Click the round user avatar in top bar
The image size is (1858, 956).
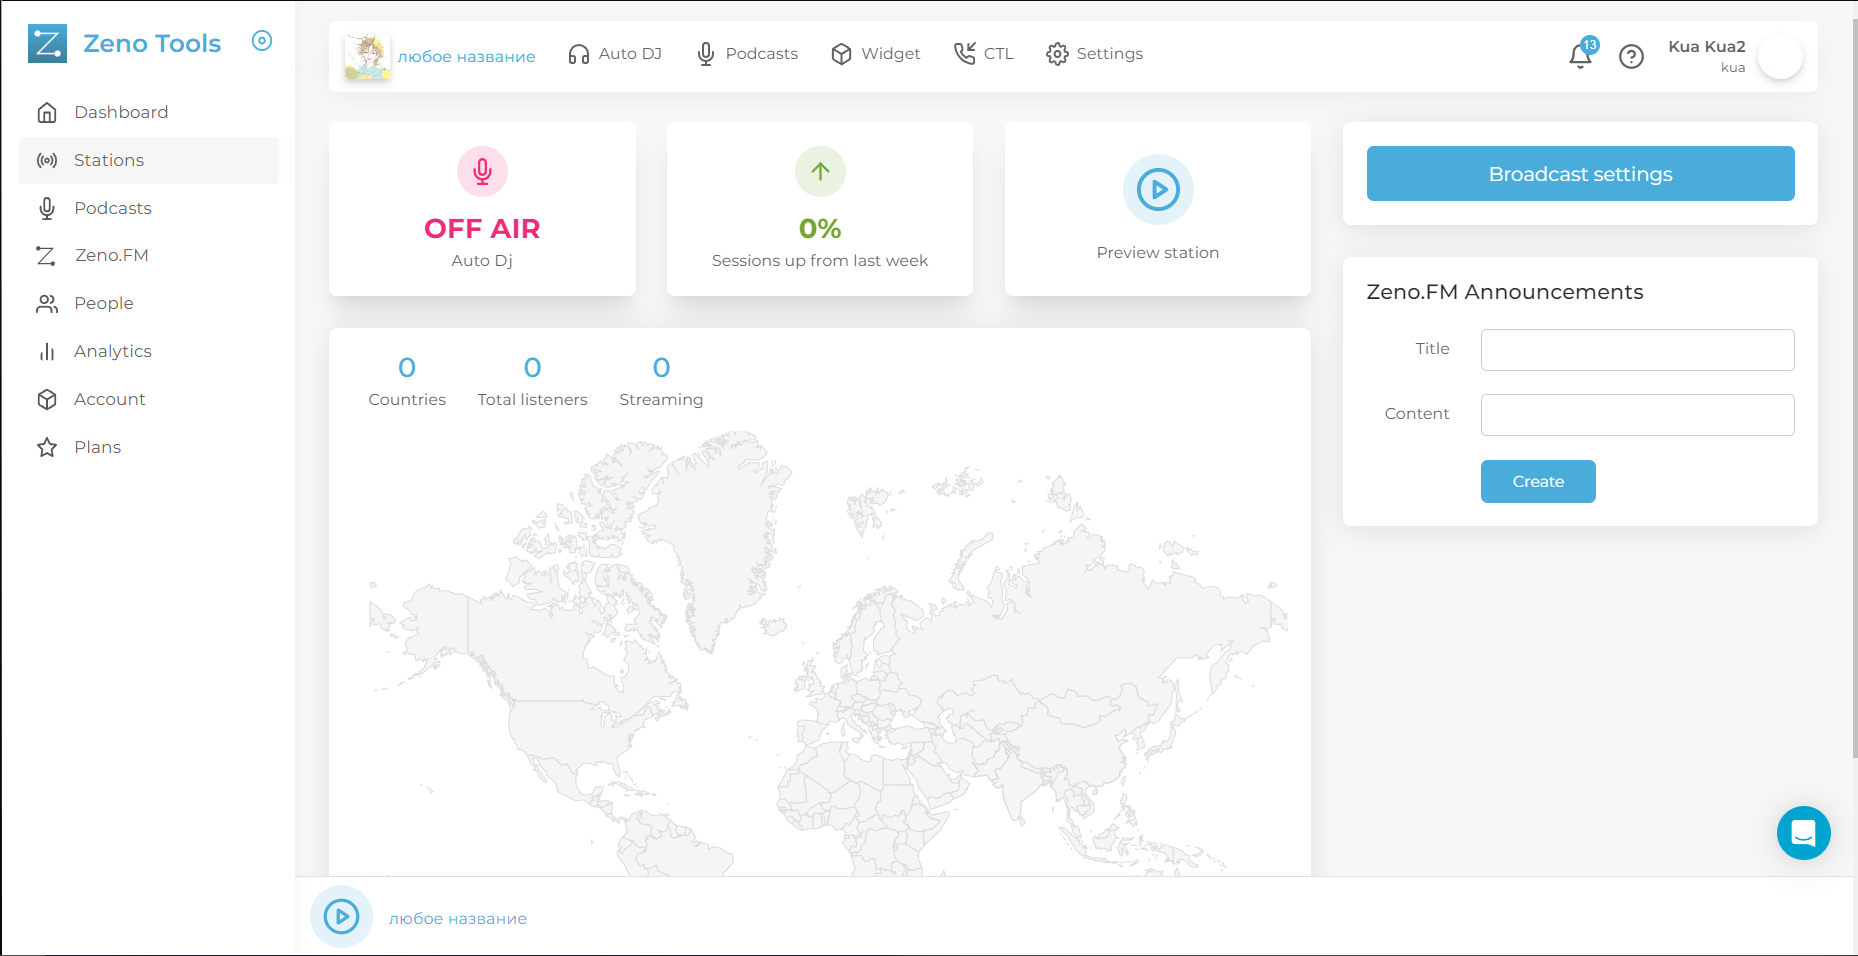pos(1780,57)
